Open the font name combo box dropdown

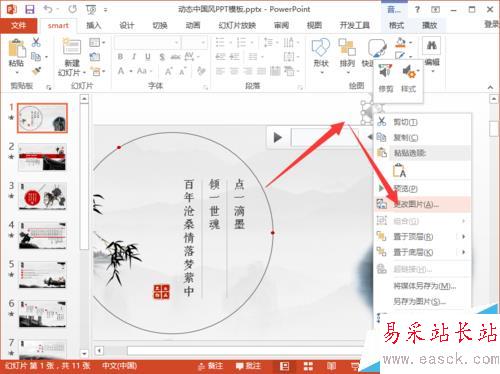pyautogui.click(x=176, y=43)
